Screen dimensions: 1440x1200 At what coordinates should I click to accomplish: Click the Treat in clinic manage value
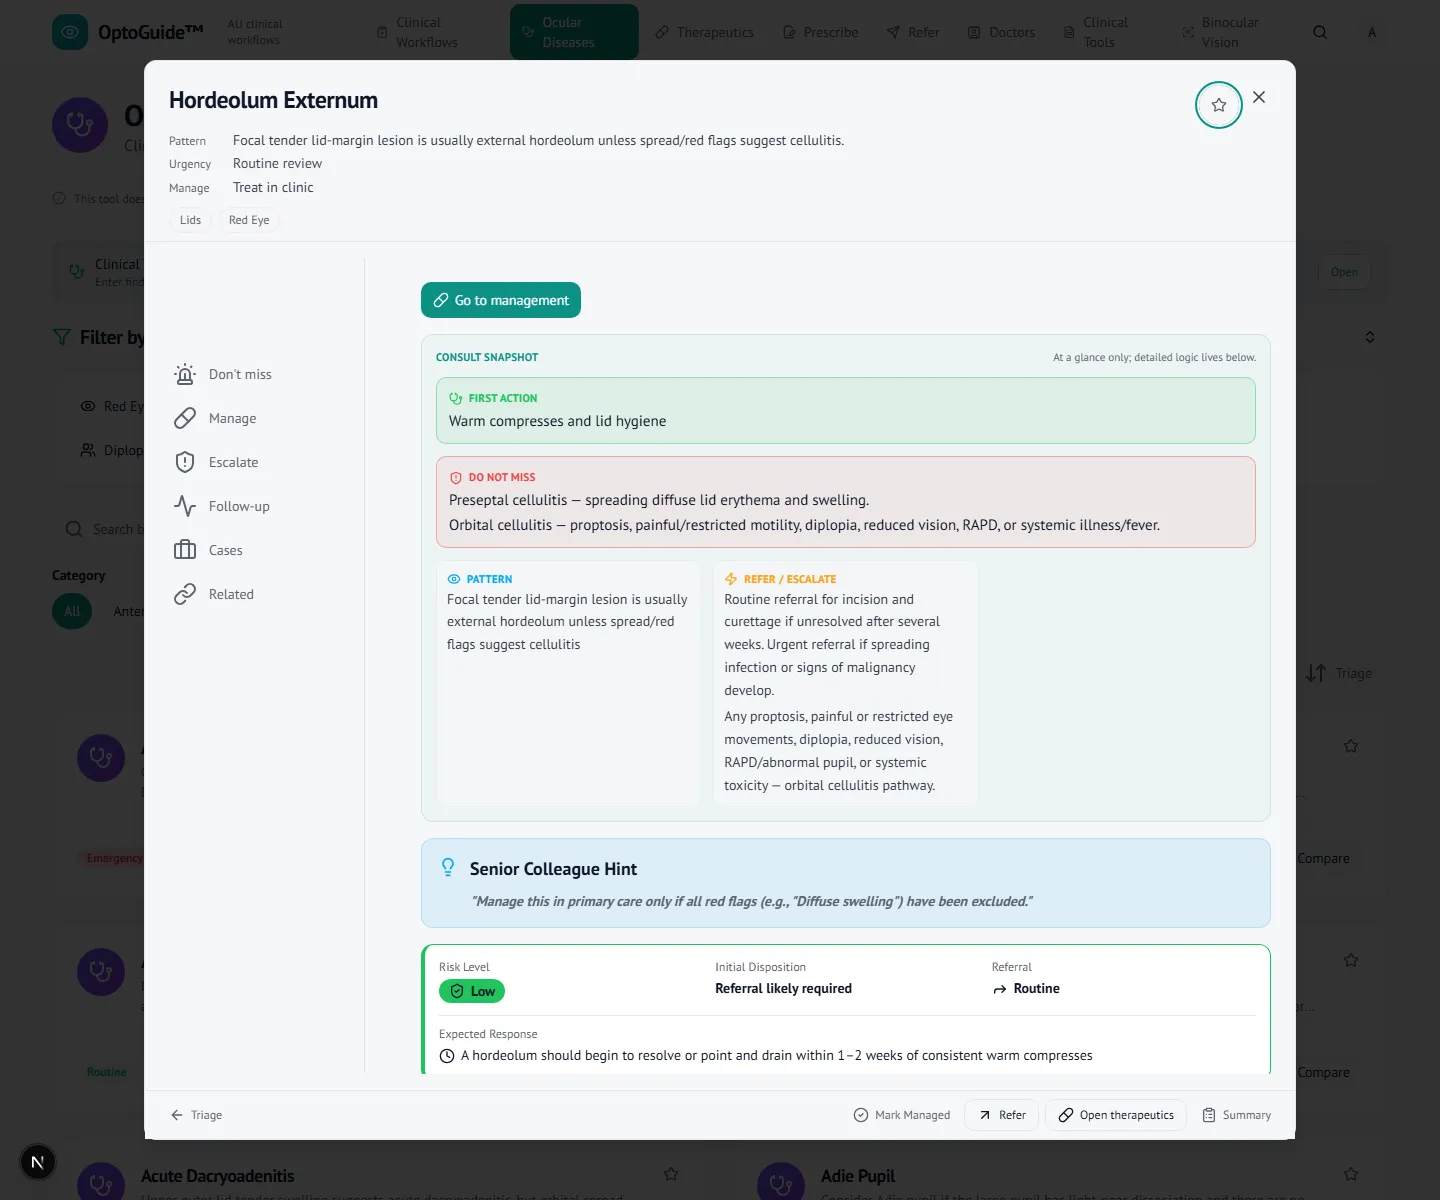273,187
